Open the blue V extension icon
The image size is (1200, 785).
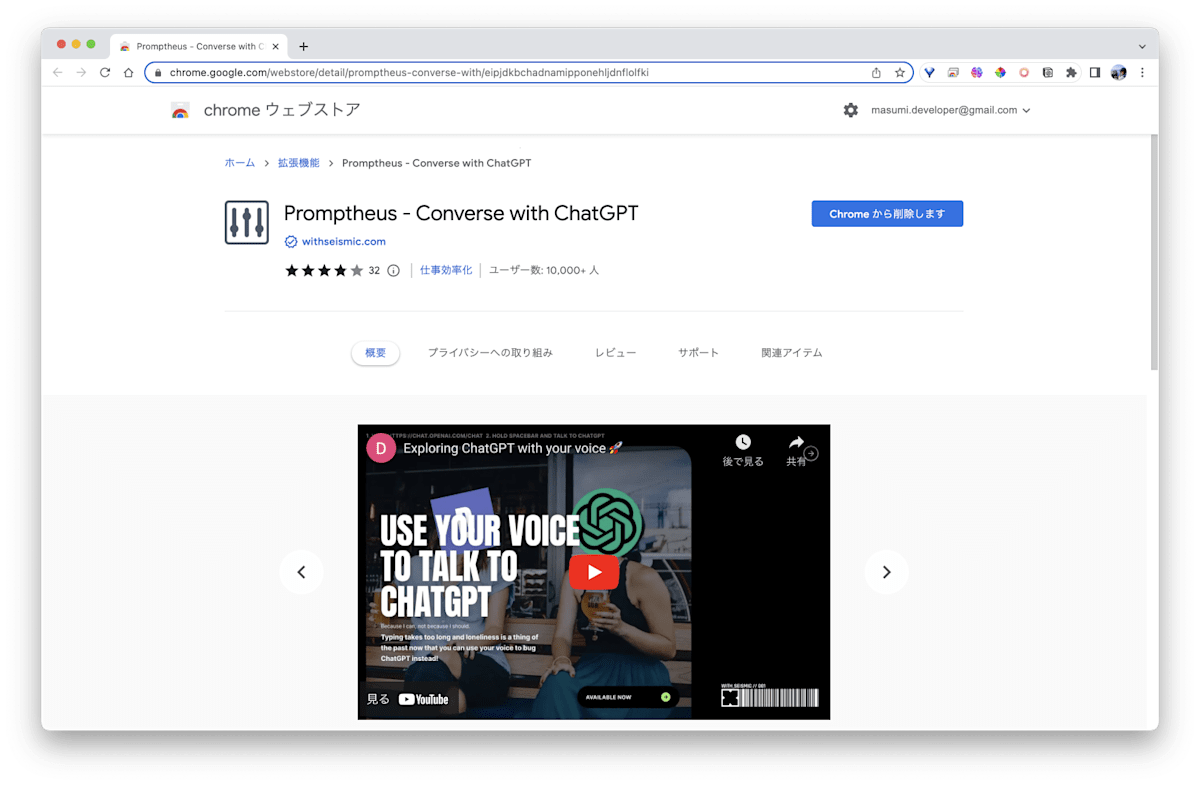tap(929, 72)
